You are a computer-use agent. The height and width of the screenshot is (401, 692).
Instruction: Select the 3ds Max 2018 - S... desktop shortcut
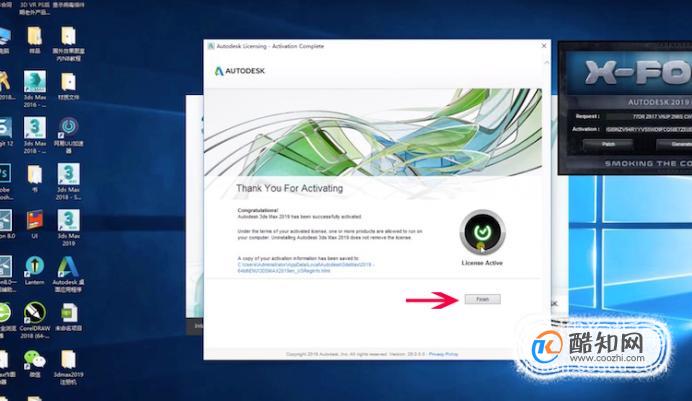[x=68, y=181]
